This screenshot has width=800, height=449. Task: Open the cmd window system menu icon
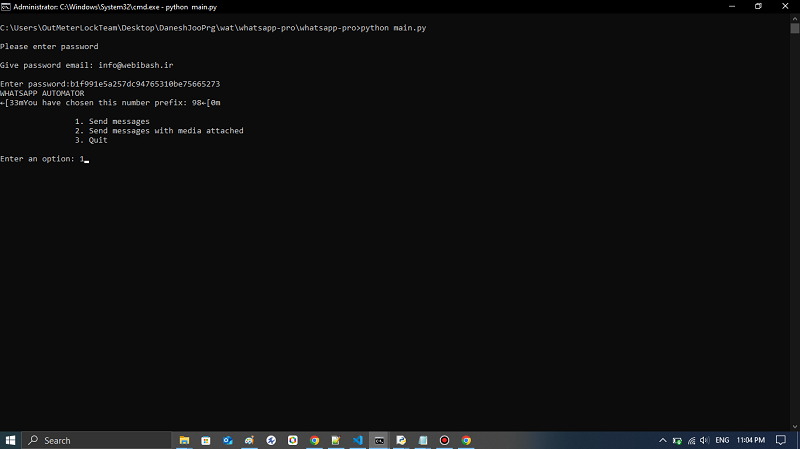click(6, 7)
